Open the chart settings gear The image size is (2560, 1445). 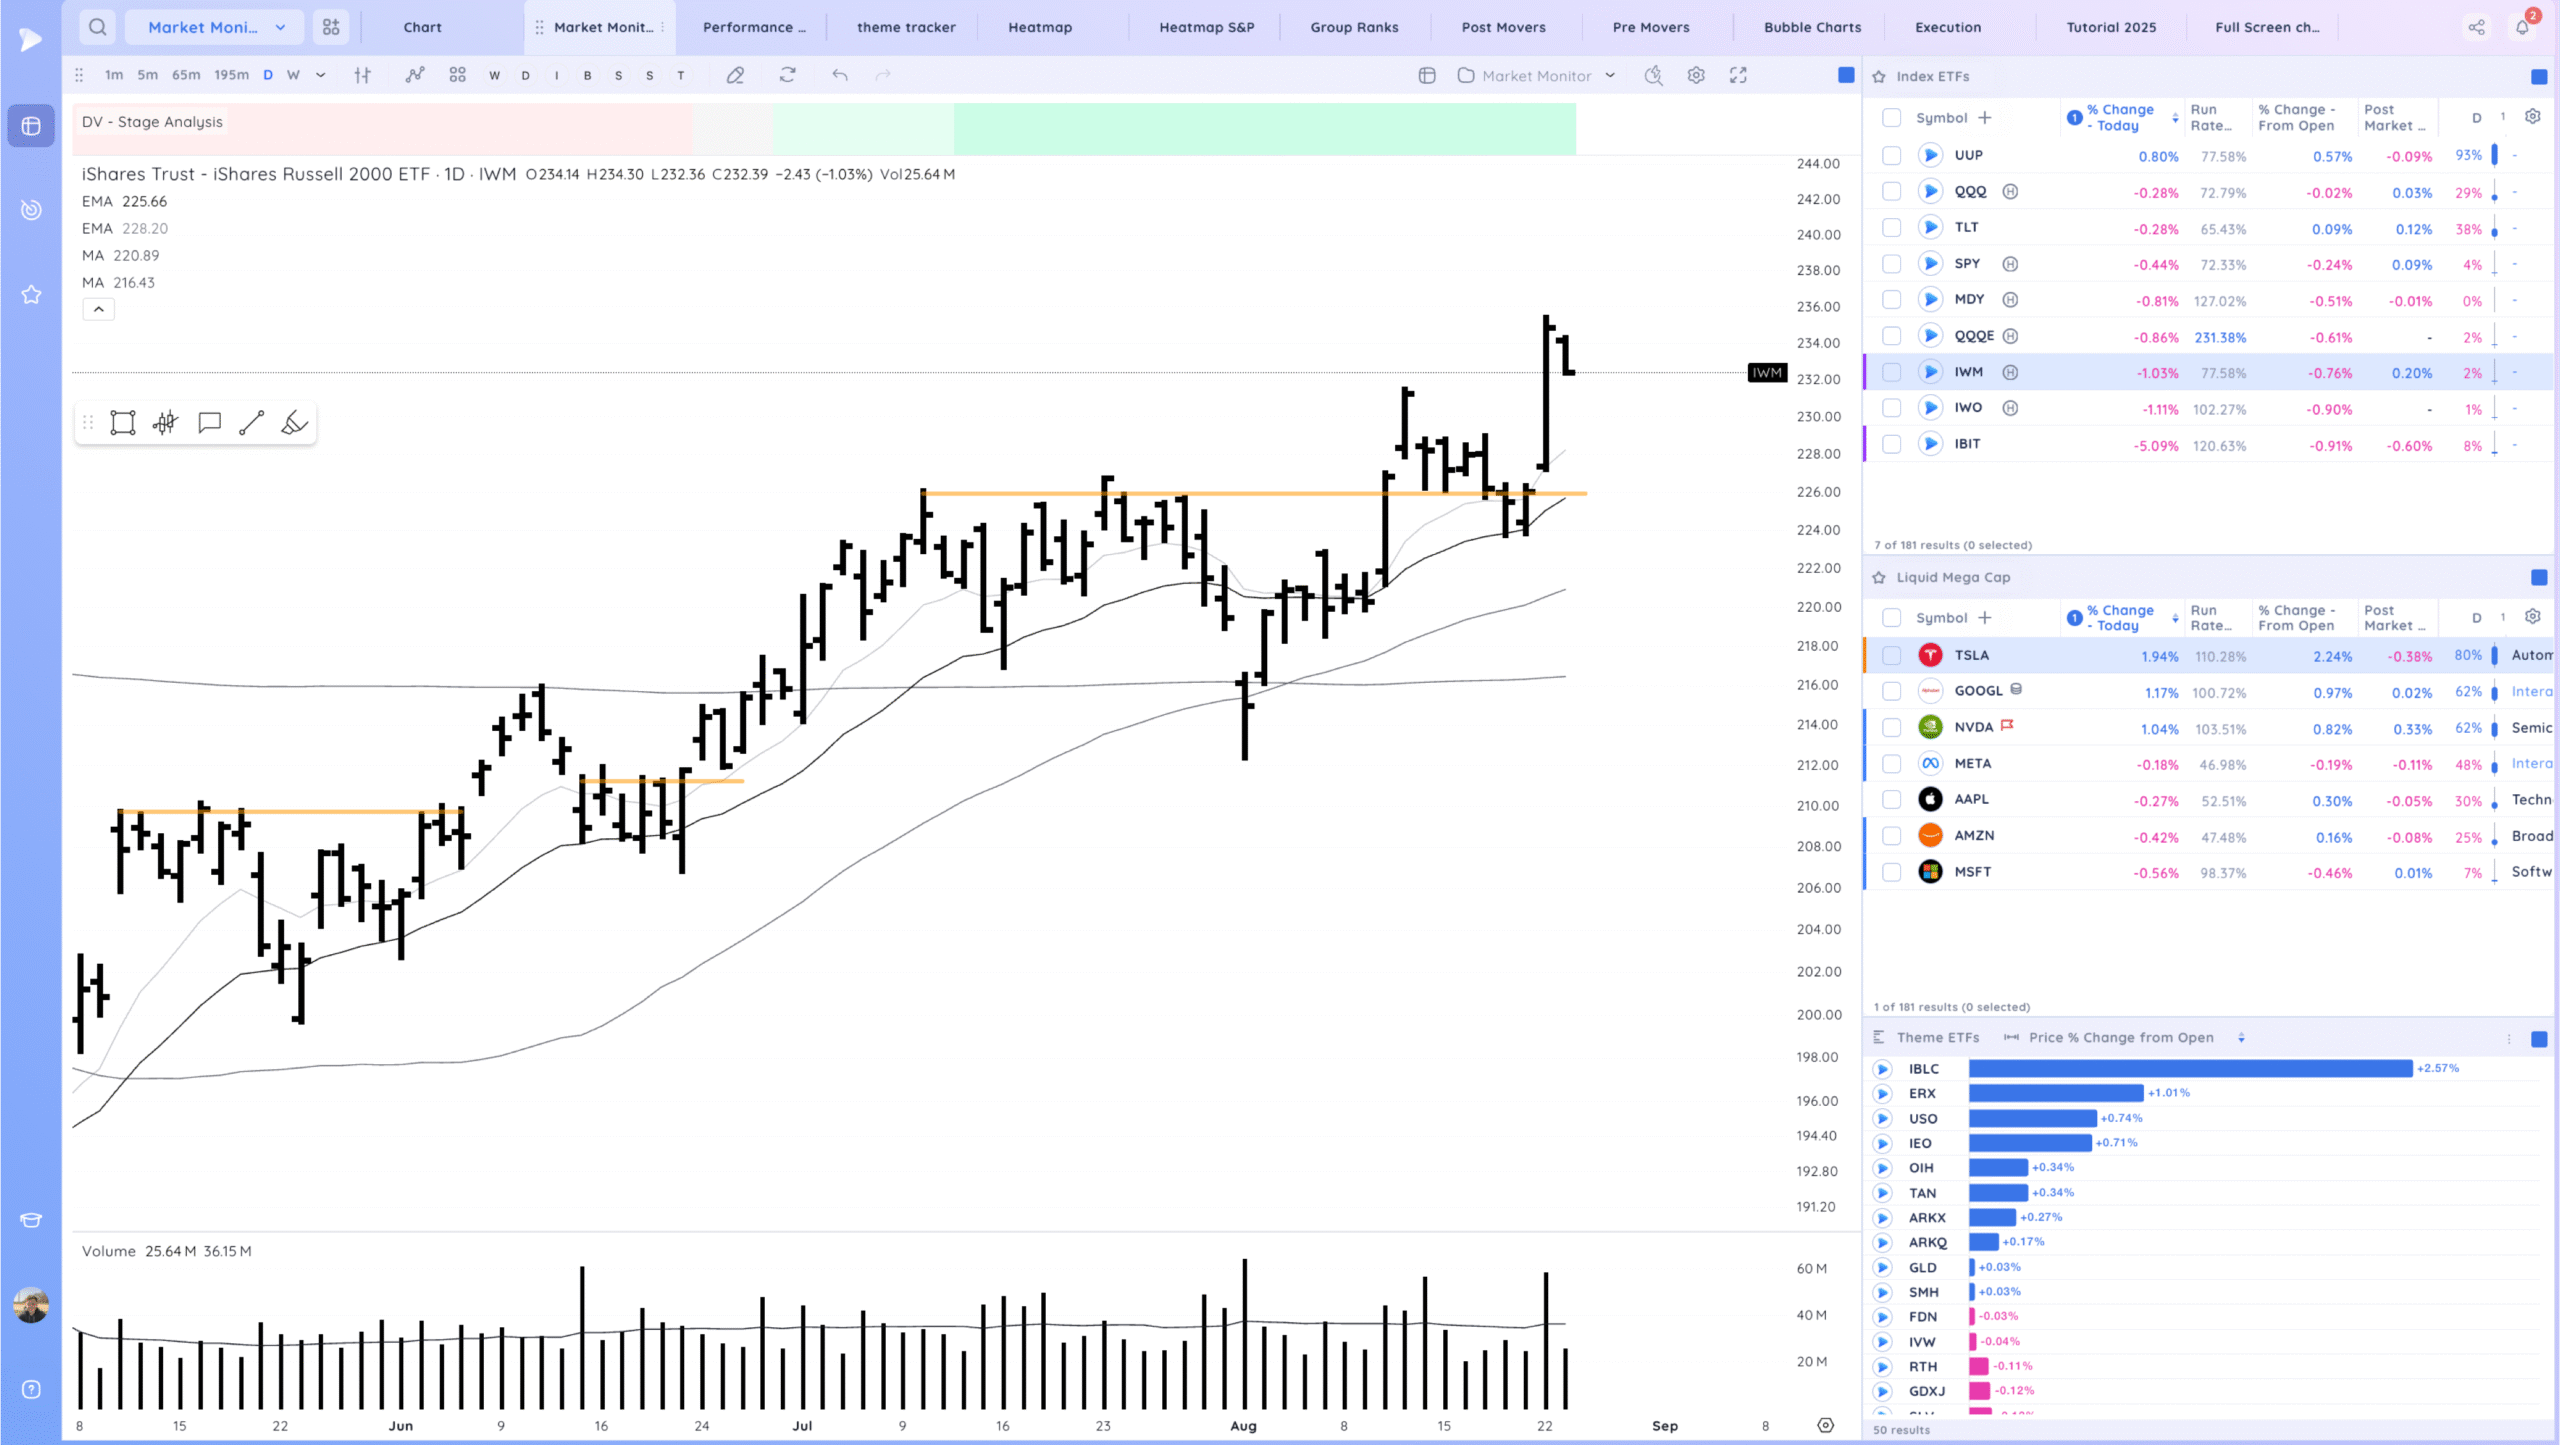[x=1696, y=75]
